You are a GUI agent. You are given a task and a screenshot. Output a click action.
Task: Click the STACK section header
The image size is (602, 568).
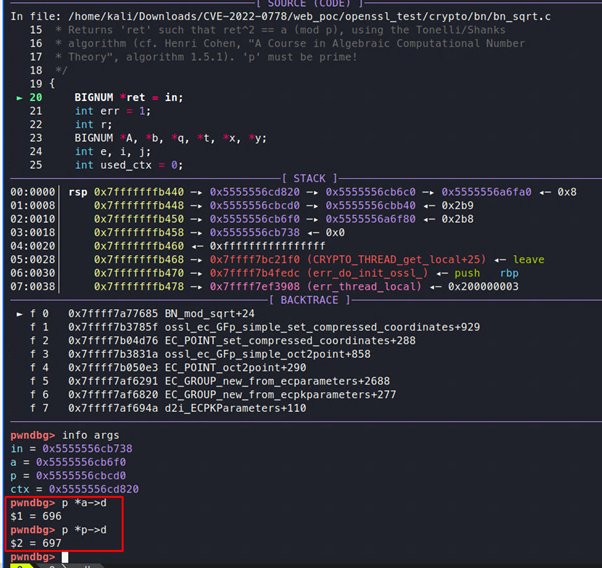[x=309, y=179]
